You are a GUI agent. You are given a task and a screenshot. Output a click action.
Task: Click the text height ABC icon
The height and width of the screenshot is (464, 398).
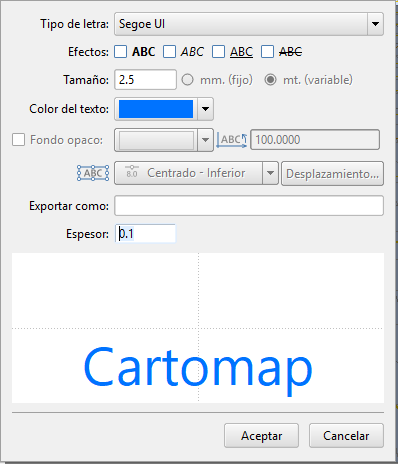coord(232,140)
